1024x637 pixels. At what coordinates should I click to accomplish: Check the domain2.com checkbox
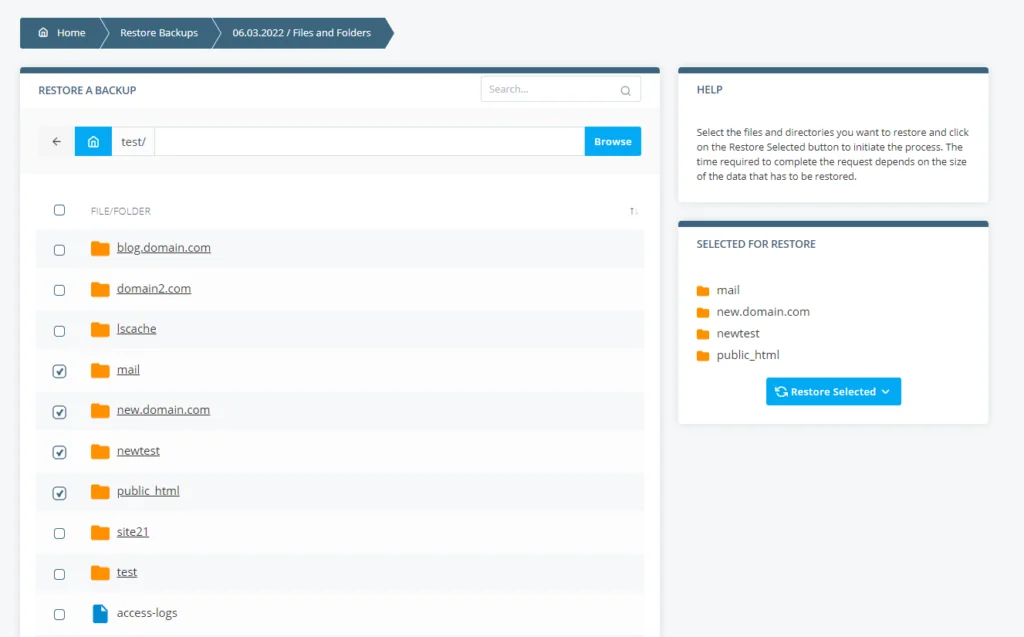[x=59, y=290]
